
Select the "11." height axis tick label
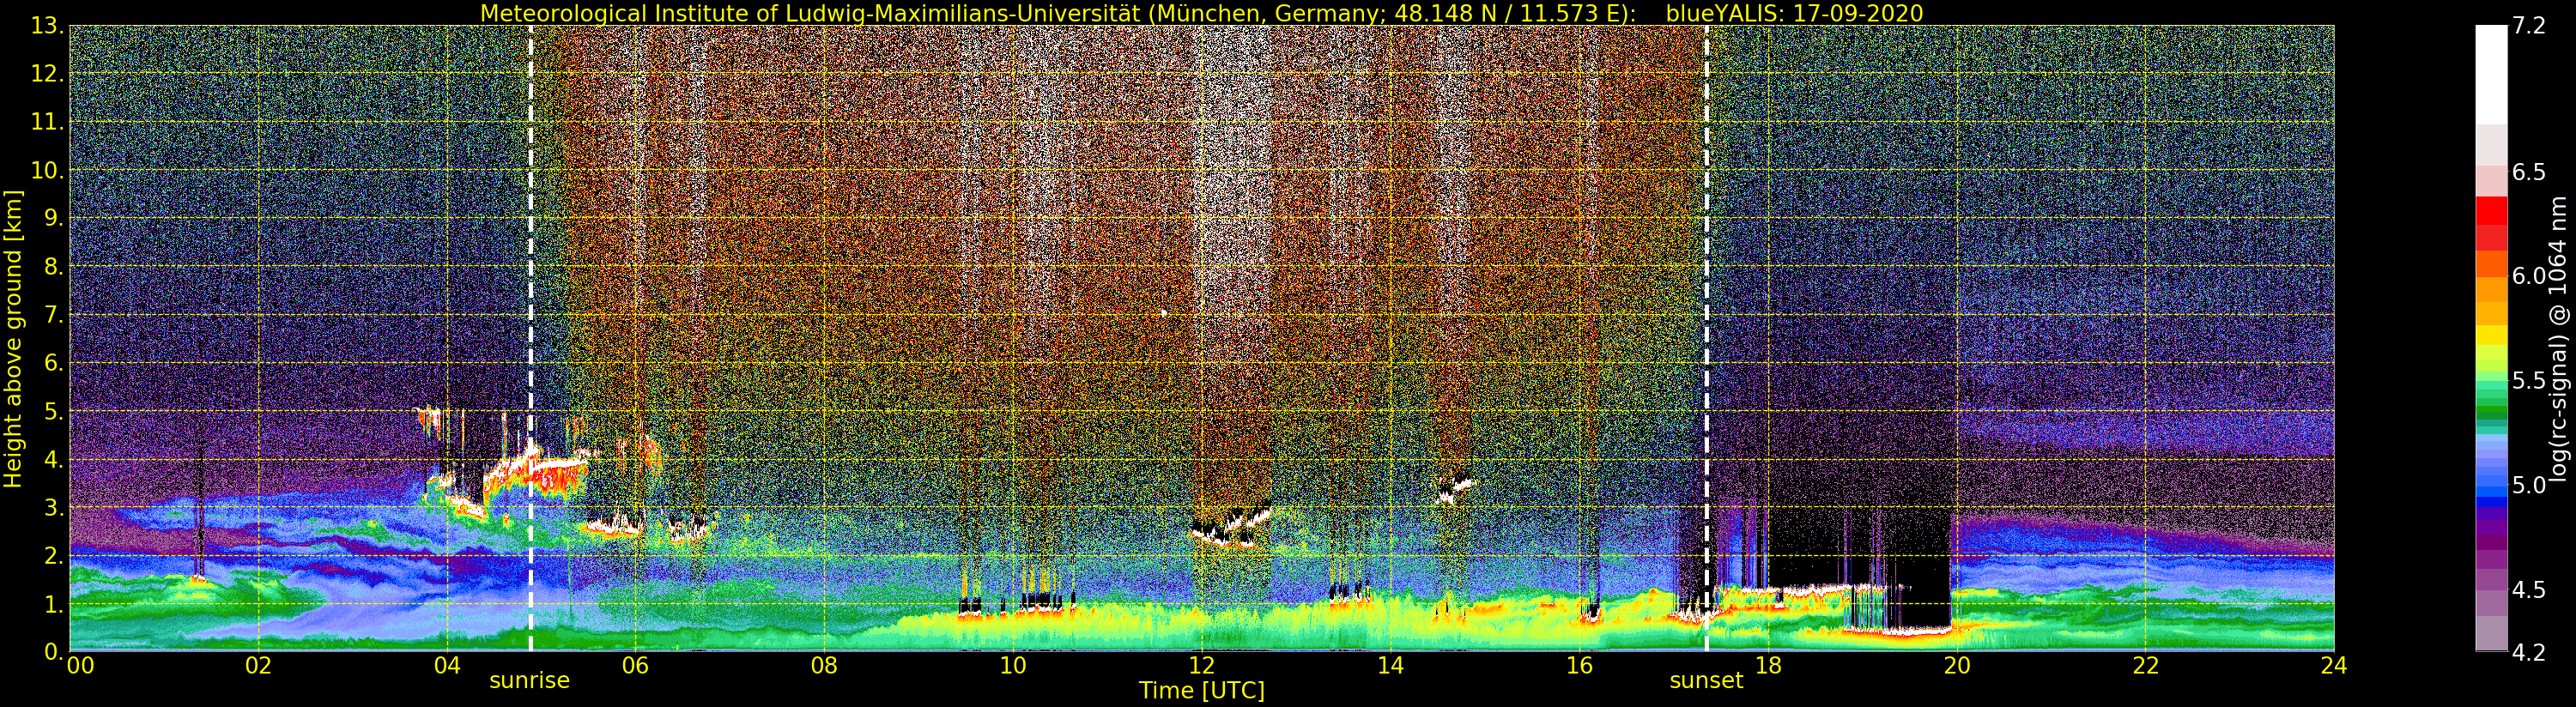tap(48, 122)
